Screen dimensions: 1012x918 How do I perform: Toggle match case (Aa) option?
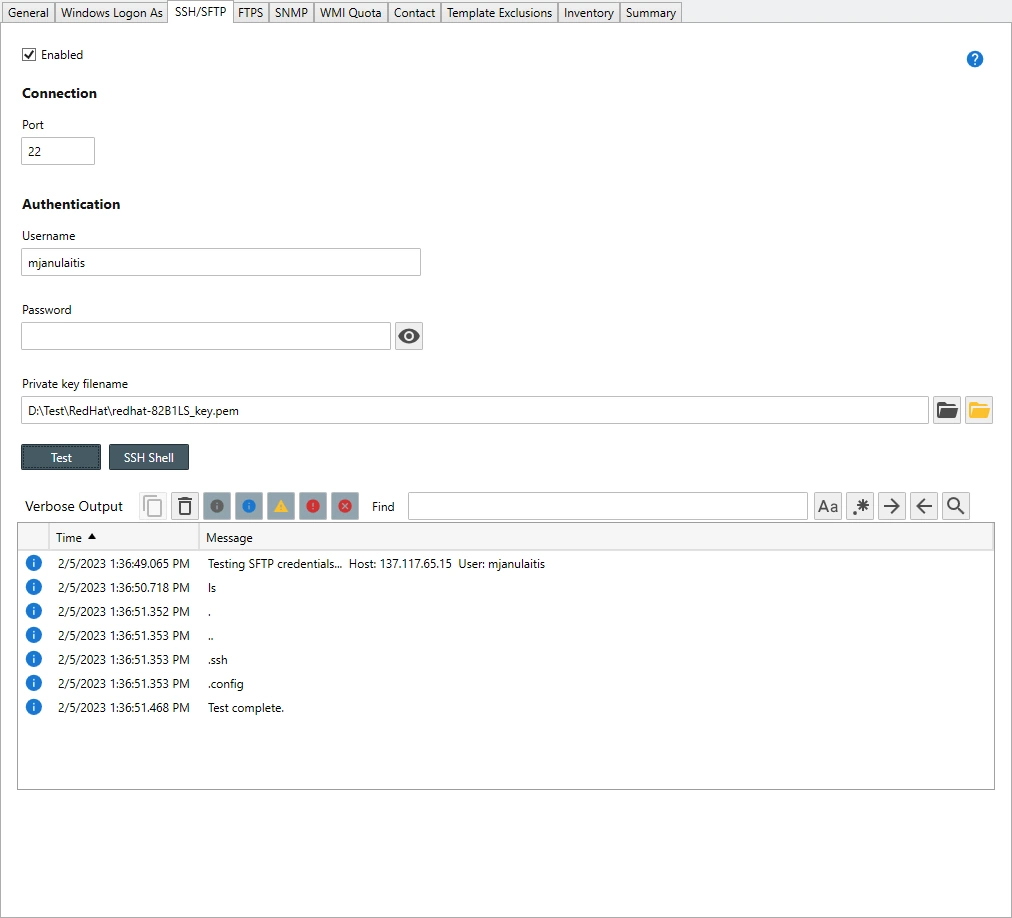(828, 507)
